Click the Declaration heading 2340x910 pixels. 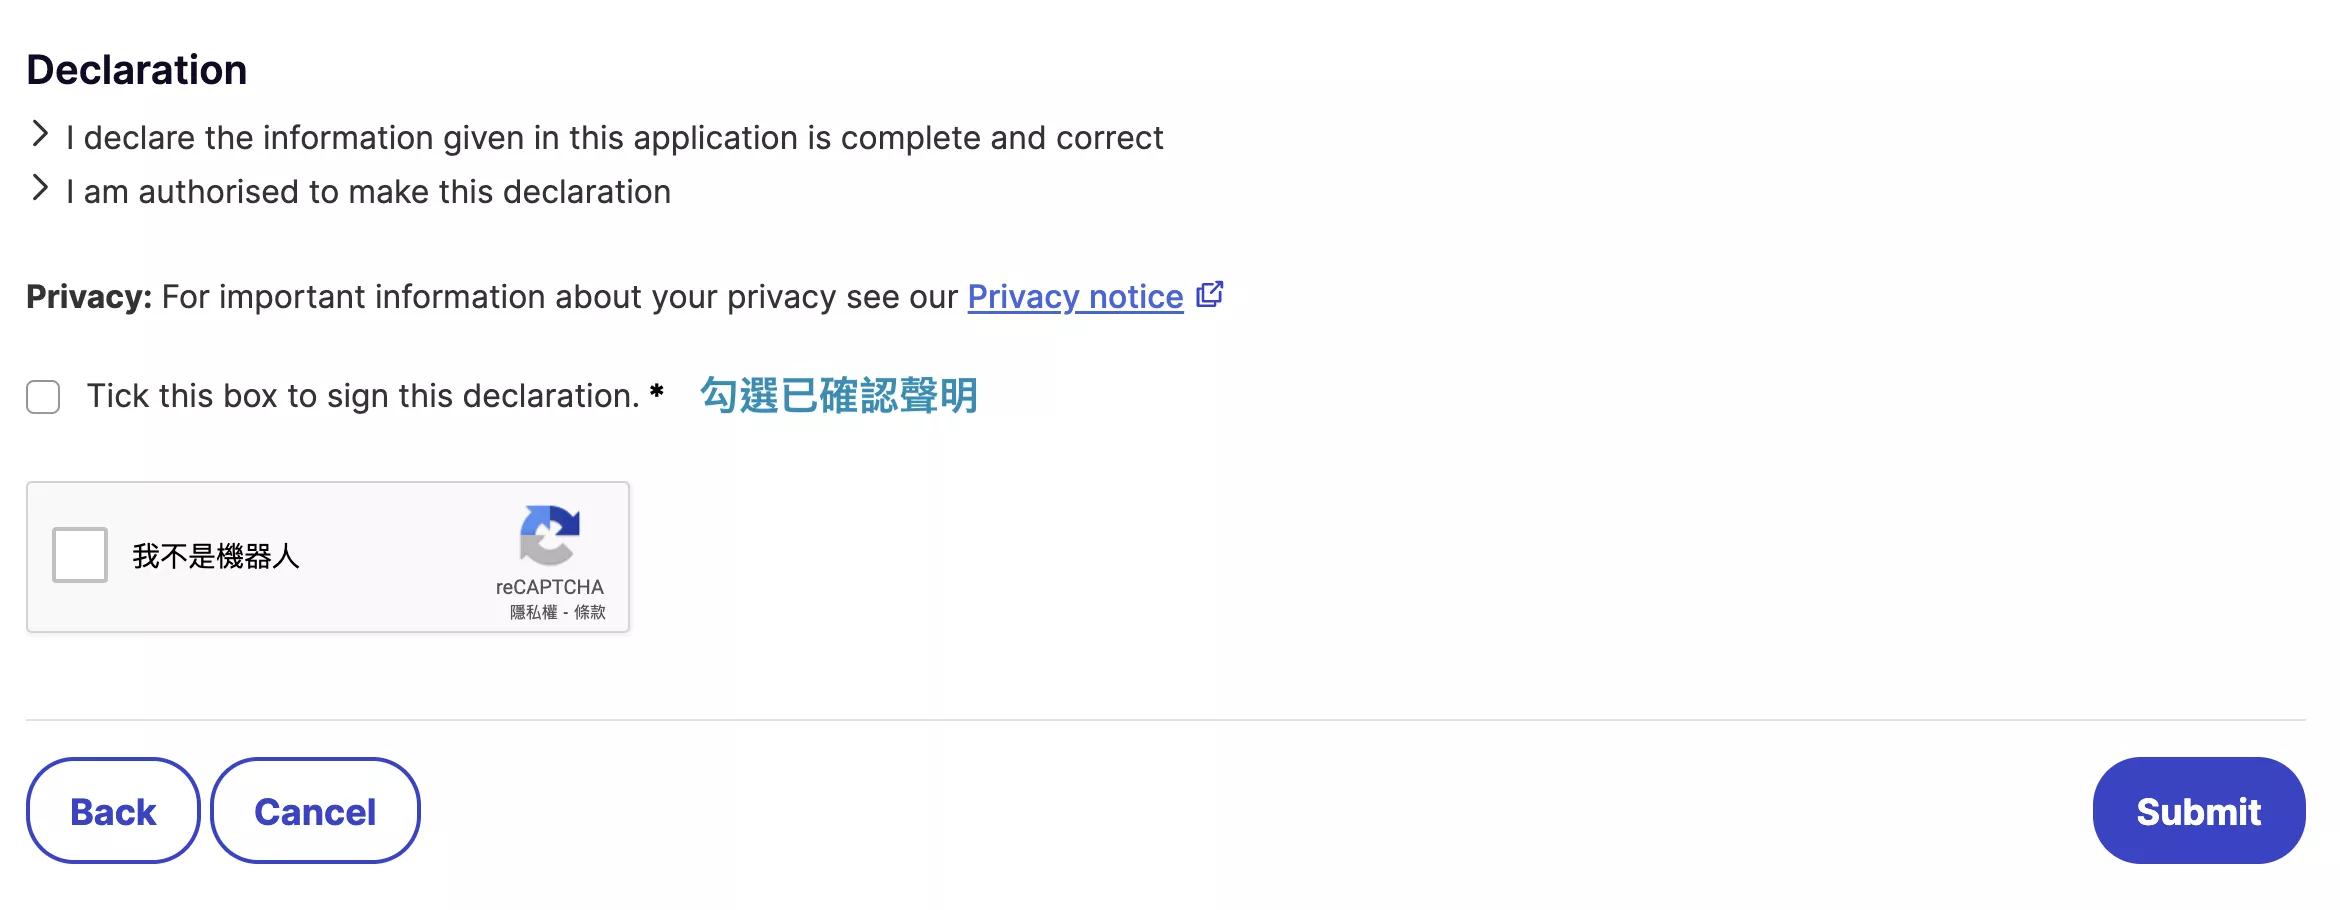coord(137,70)
